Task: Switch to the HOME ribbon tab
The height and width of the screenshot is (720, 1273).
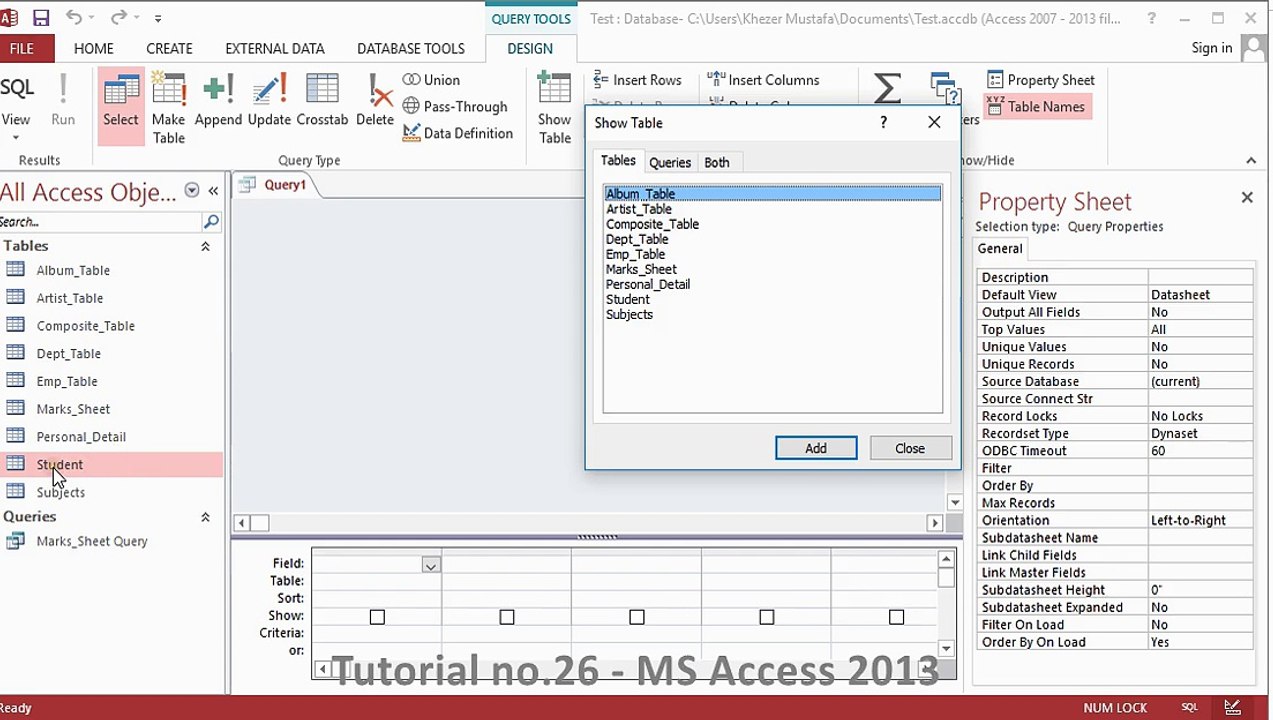Action: pyautogui.click(x=94, y=48)
